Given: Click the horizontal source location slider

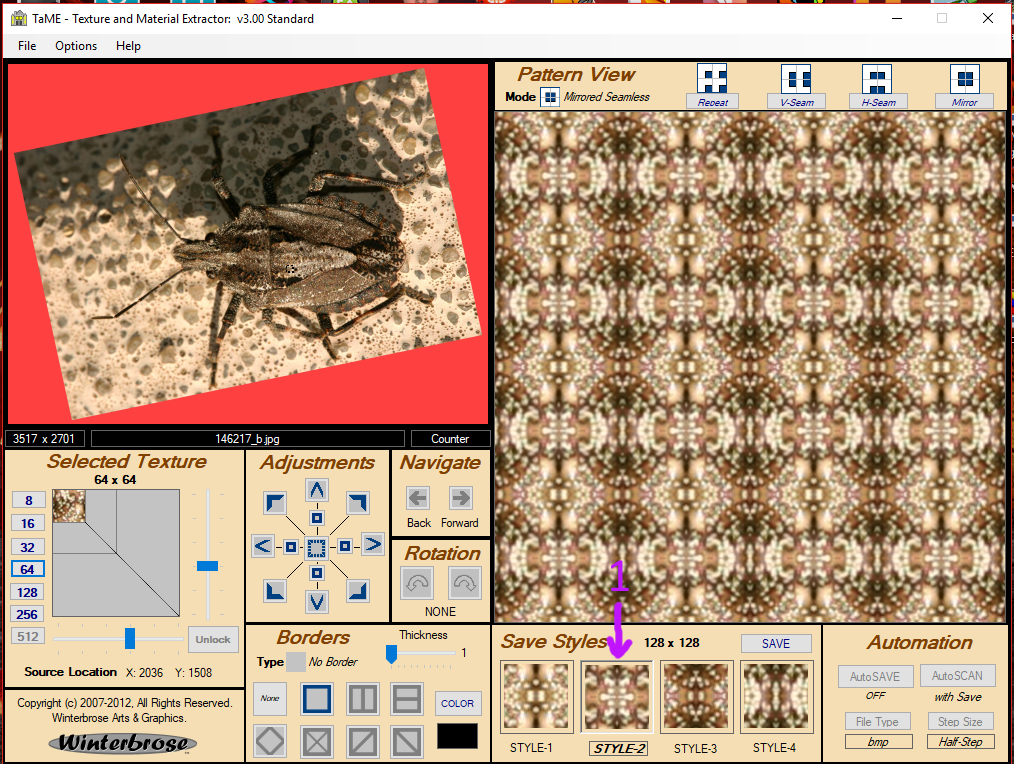Looking at the screenshot, I should [130, 638].
